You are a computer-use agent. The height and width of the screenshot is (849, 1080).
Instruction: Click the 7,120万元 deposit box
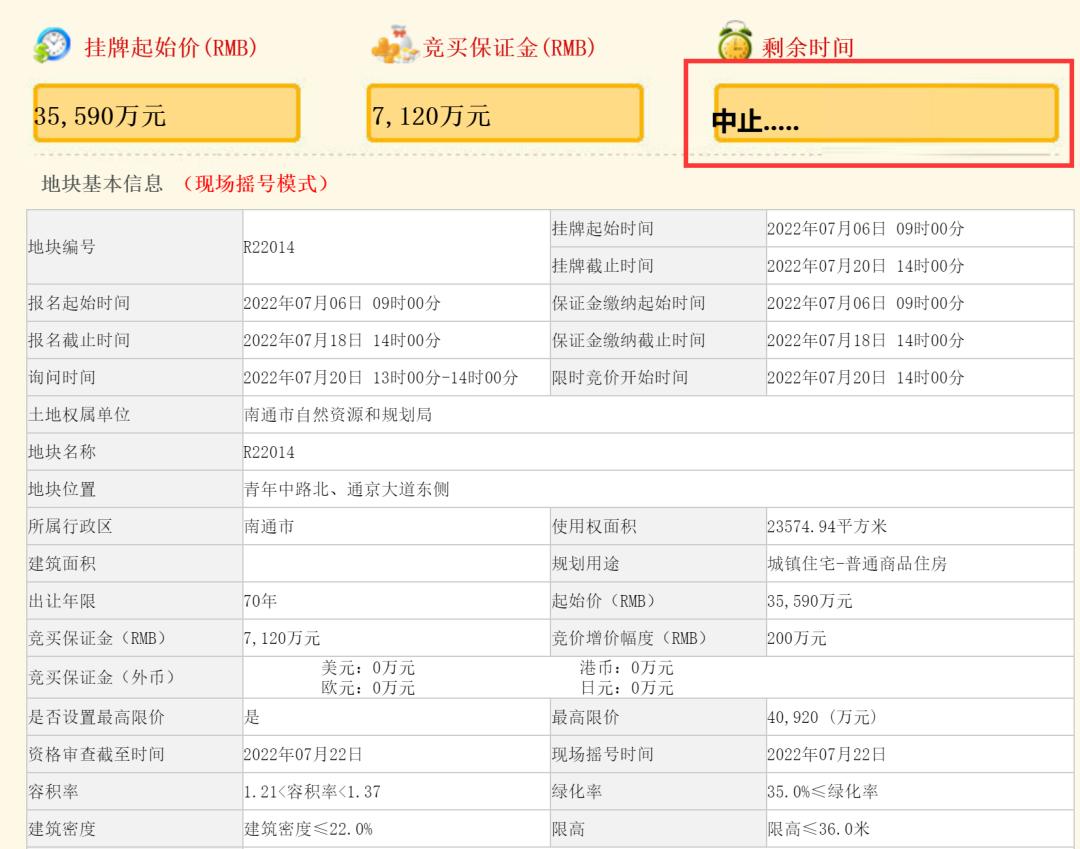click(505, 114)
